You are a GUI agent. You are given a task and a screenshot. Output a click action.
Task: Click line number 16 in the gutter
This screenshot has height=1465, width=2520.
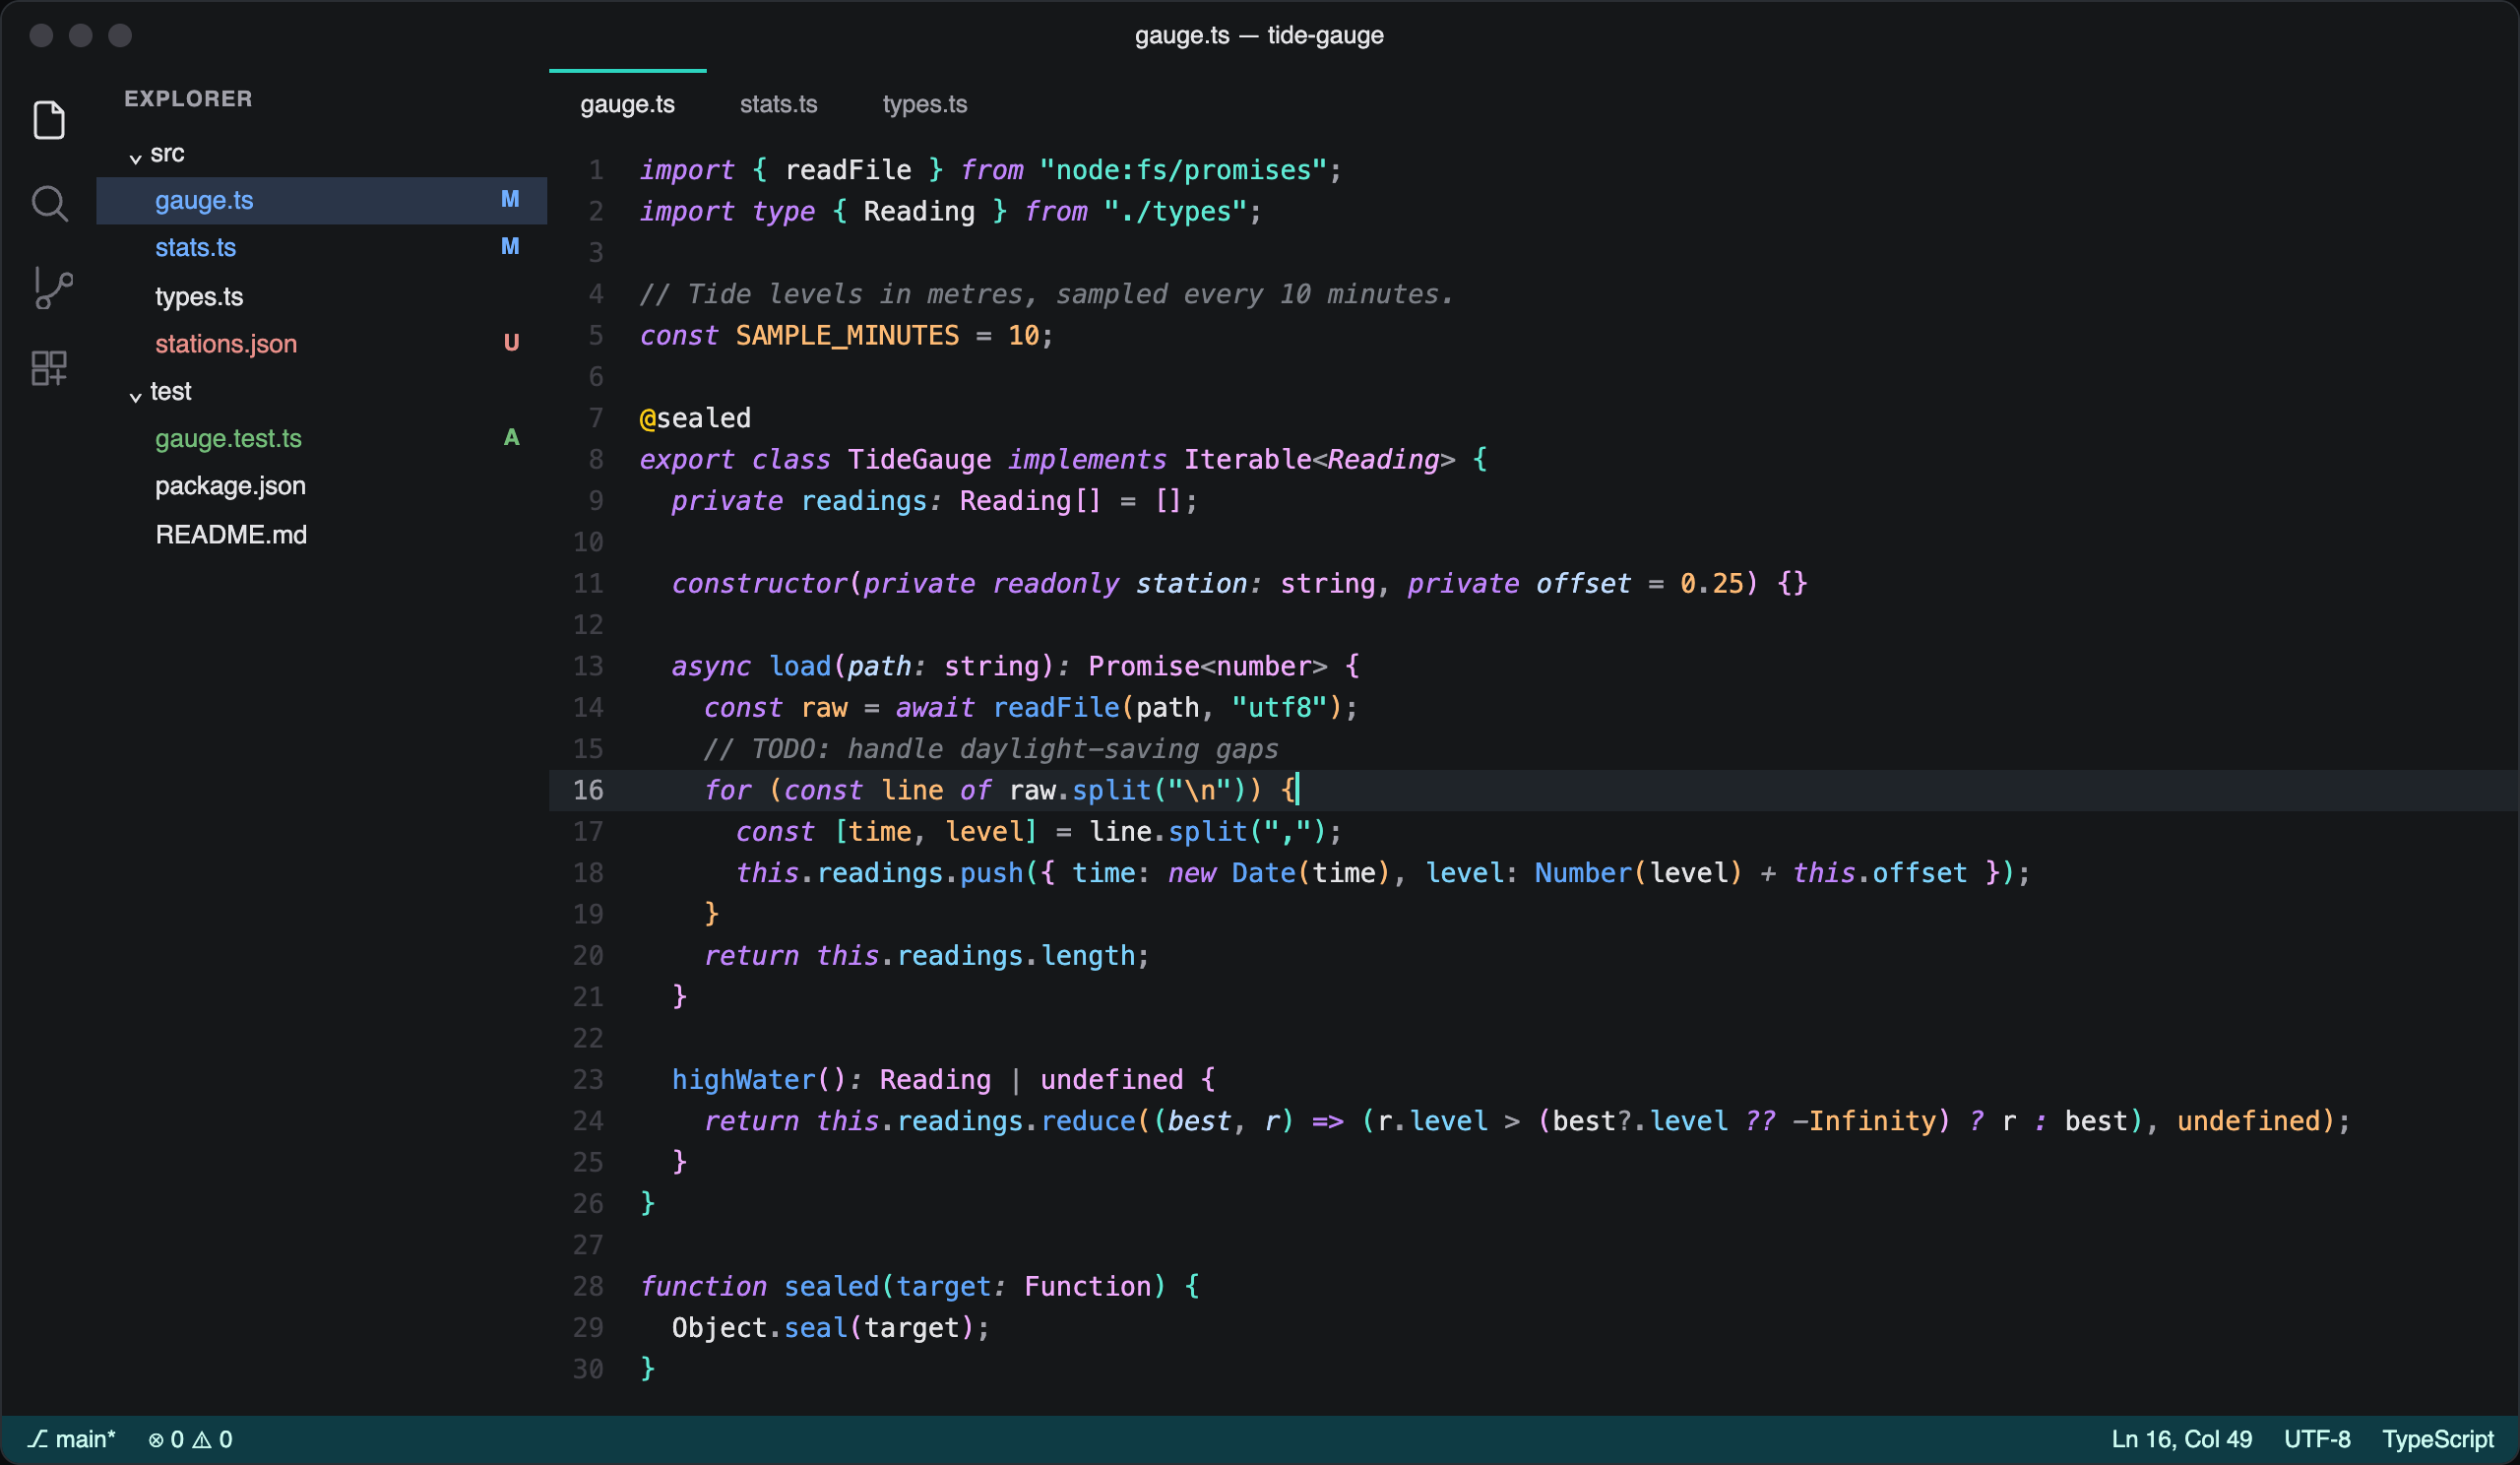588,790
